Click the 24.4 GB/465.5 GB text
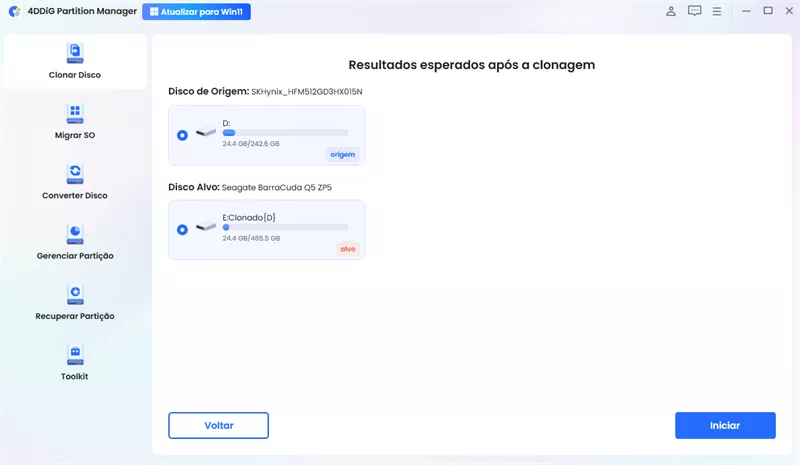The width and height of the screenshot is (800, 465). click(x=251, y=238)
